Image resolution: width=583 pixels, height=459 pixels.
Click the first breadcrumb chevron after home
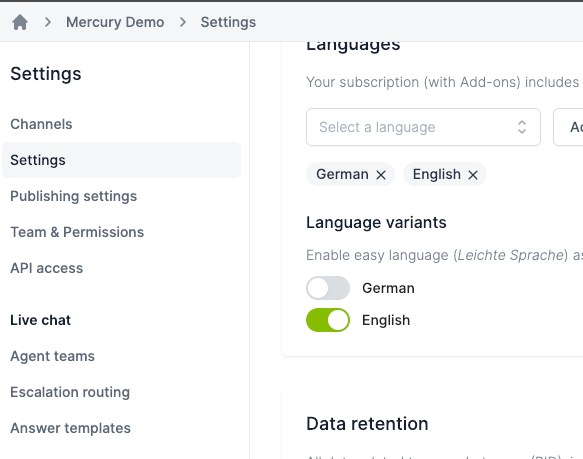coord(48,22)
